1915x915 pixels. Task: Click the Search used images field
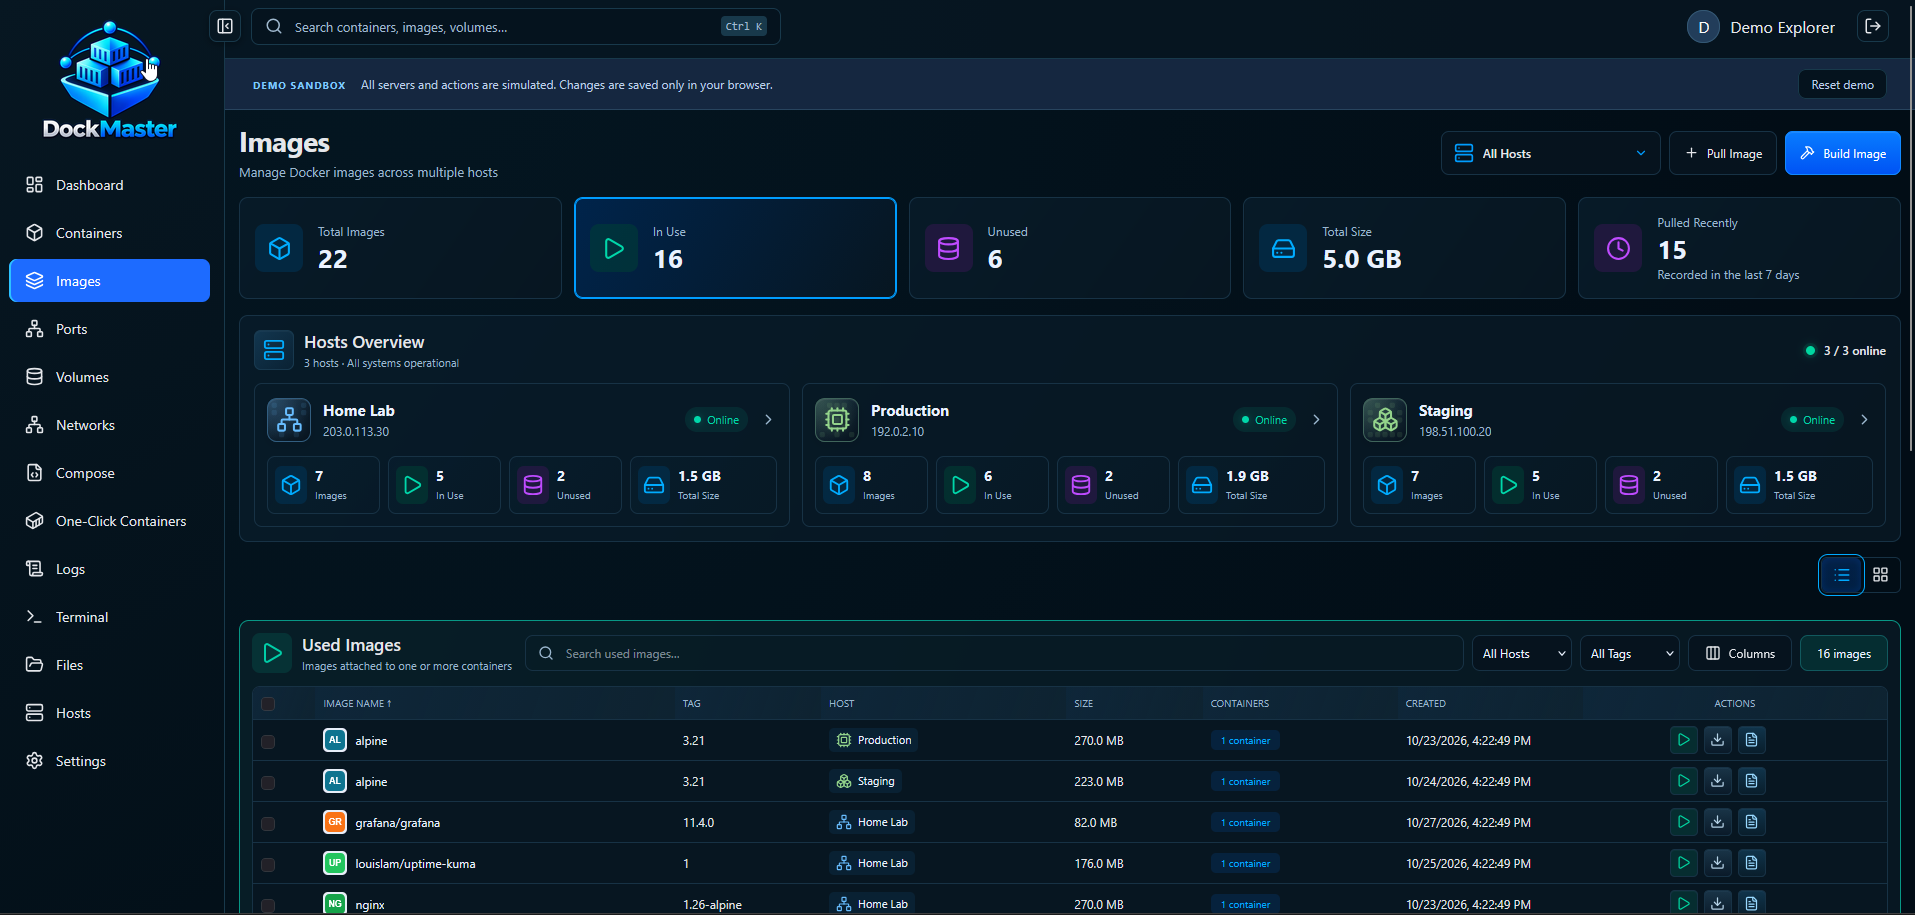point(994,653)
